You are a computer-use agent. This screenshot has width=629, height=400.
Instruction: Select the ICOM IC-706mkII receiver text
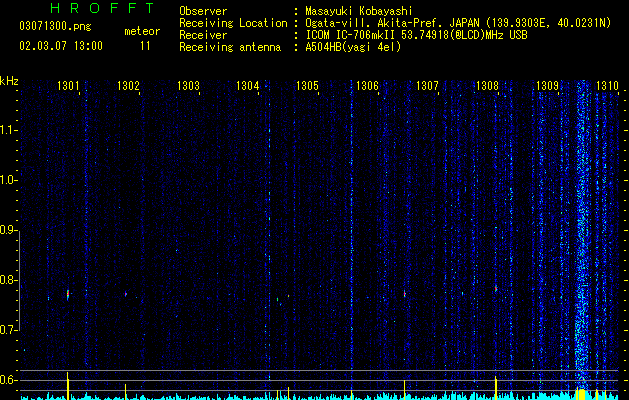pos(416,35)
